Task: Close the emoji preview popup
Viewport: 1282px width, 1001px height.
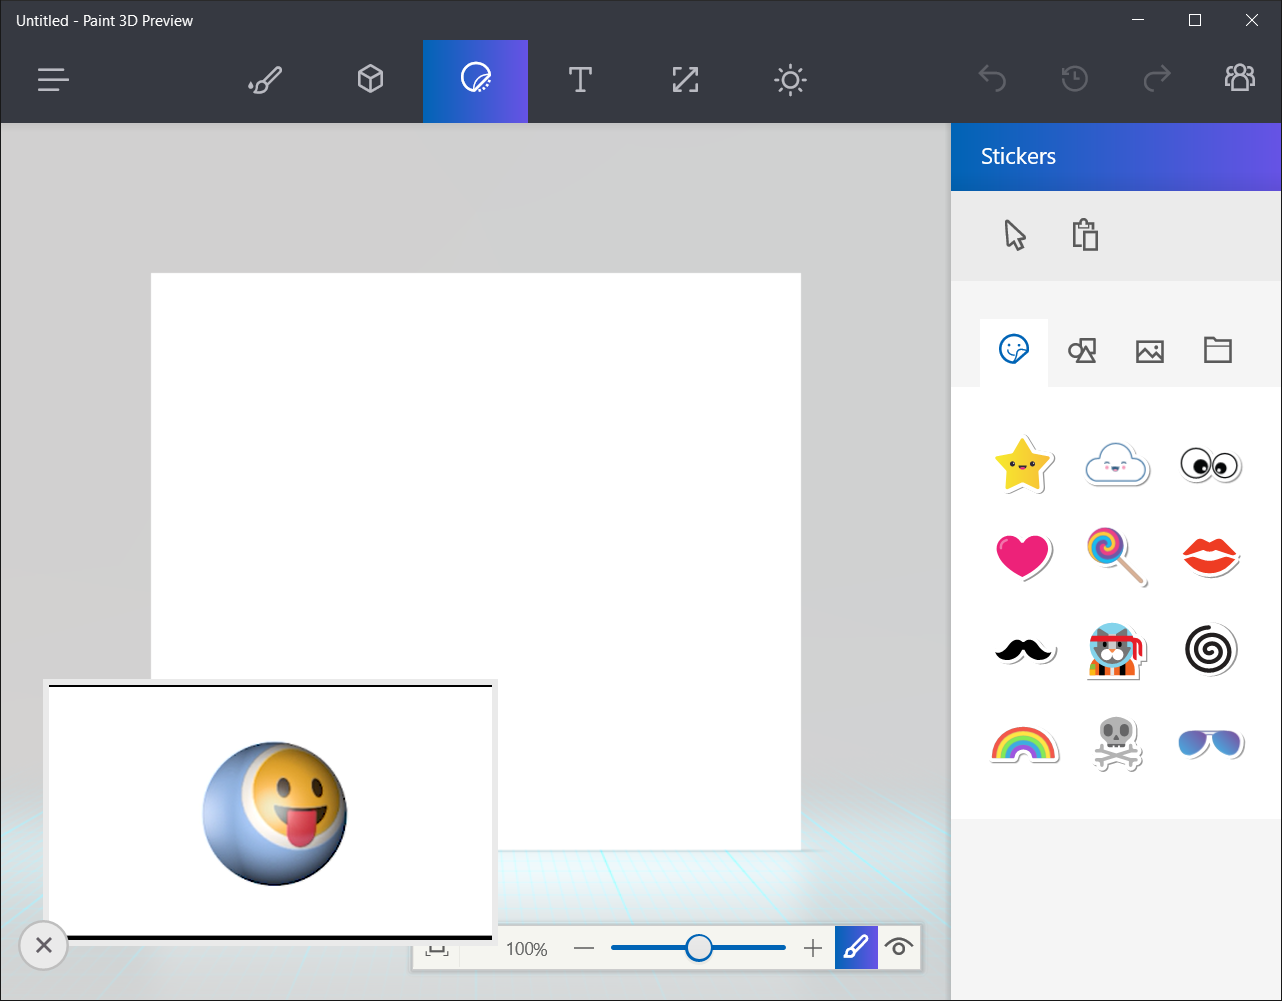Action: (x=43, y=945)
